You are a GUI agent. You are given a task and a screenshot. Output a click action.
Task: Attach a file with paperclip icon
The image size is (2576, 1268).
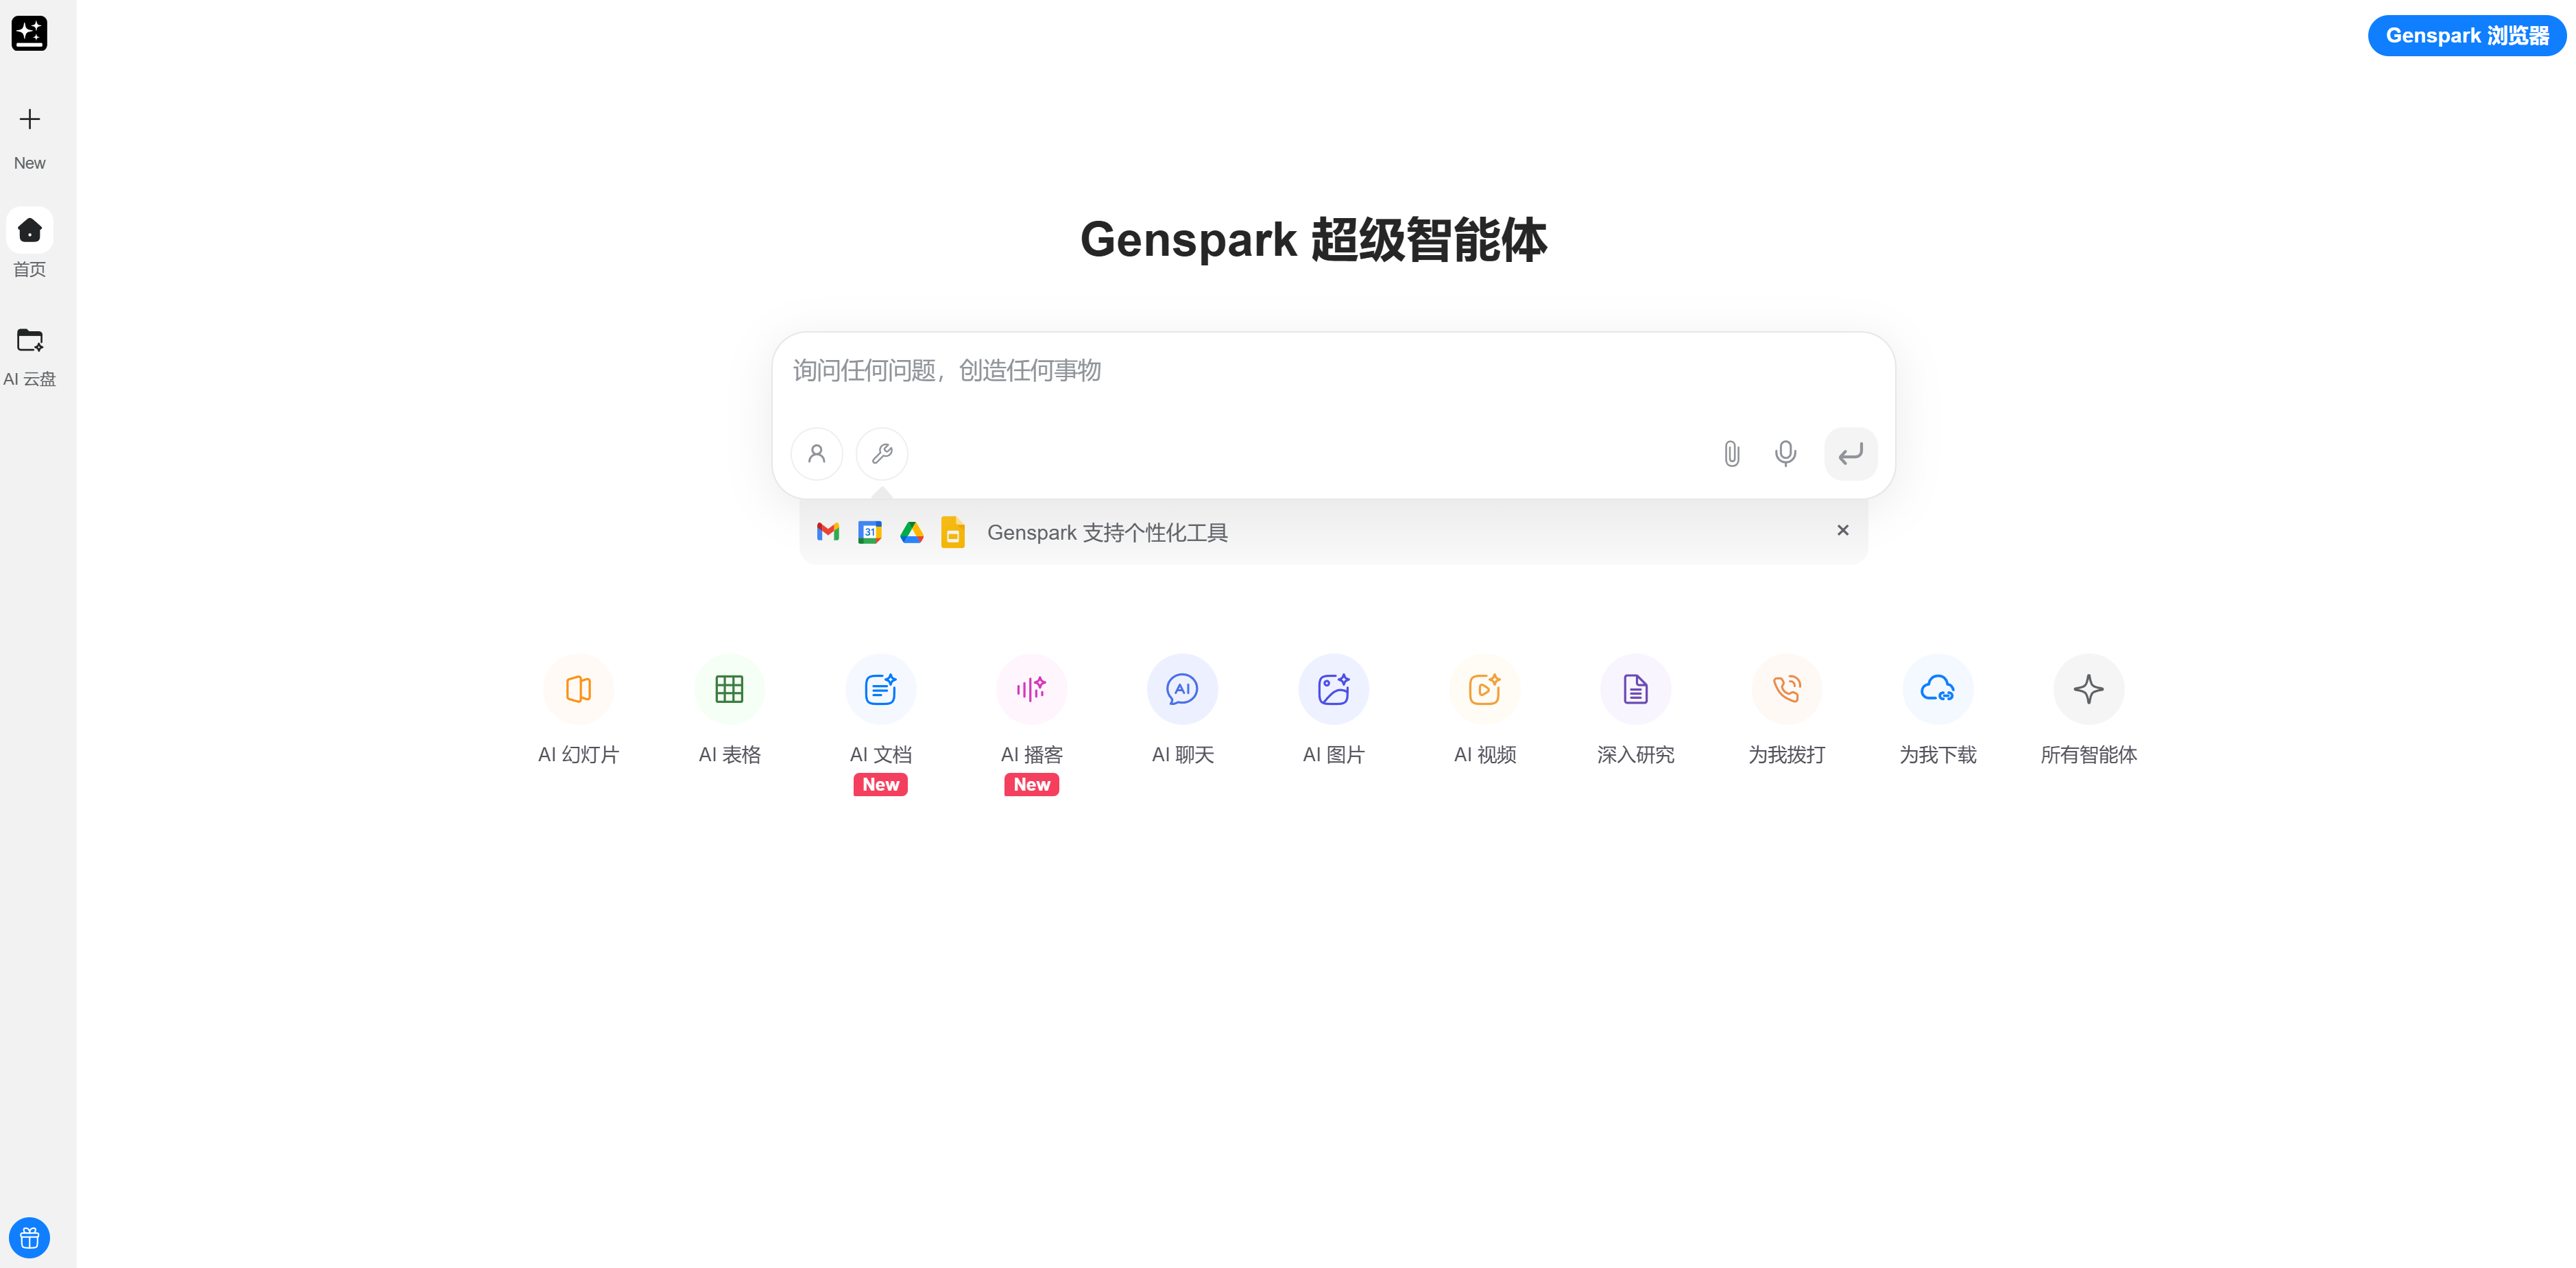point(1732,454)
